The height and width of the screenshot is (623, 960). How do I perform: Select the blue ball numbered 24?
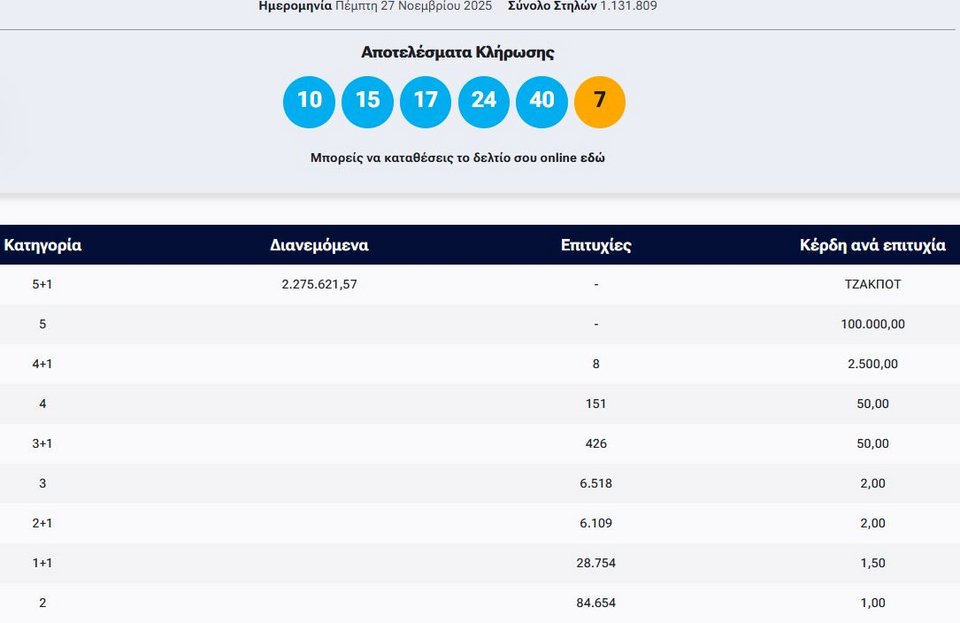click(483, 102)
